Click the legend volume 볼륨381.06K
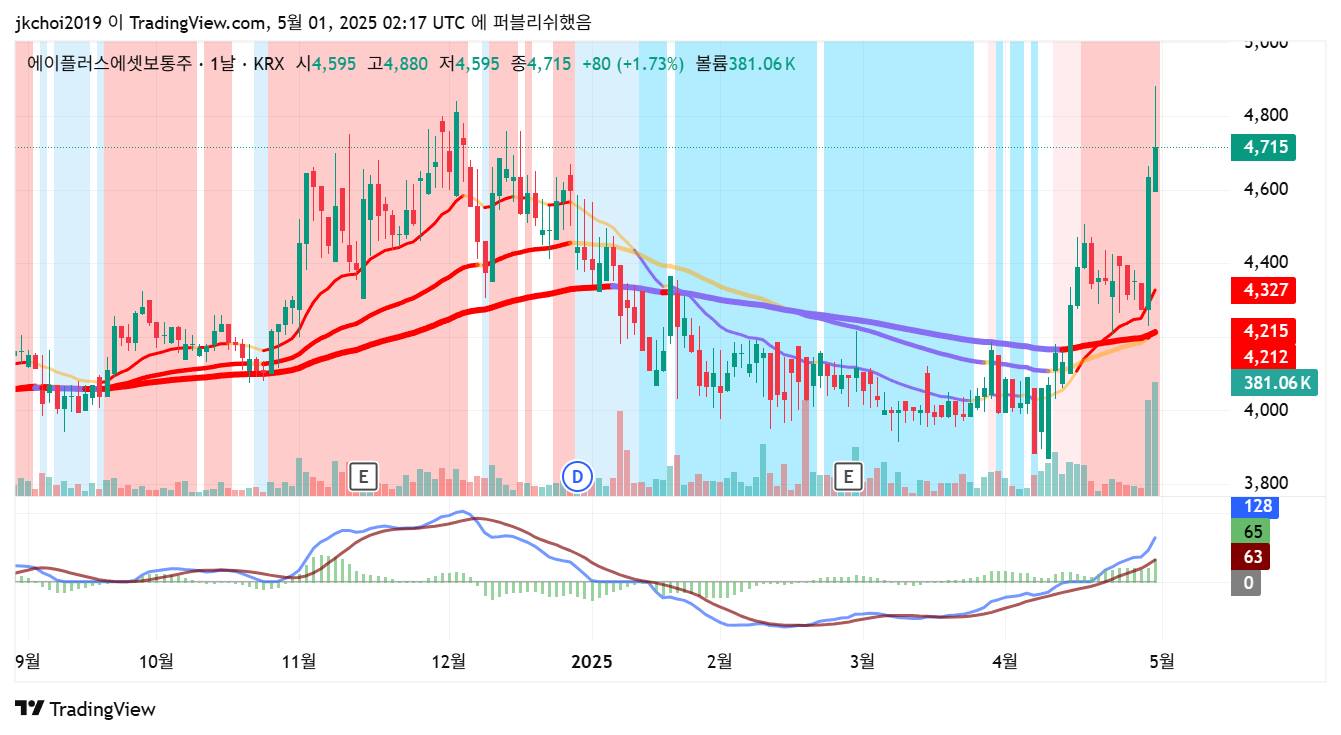 (746, 64)
